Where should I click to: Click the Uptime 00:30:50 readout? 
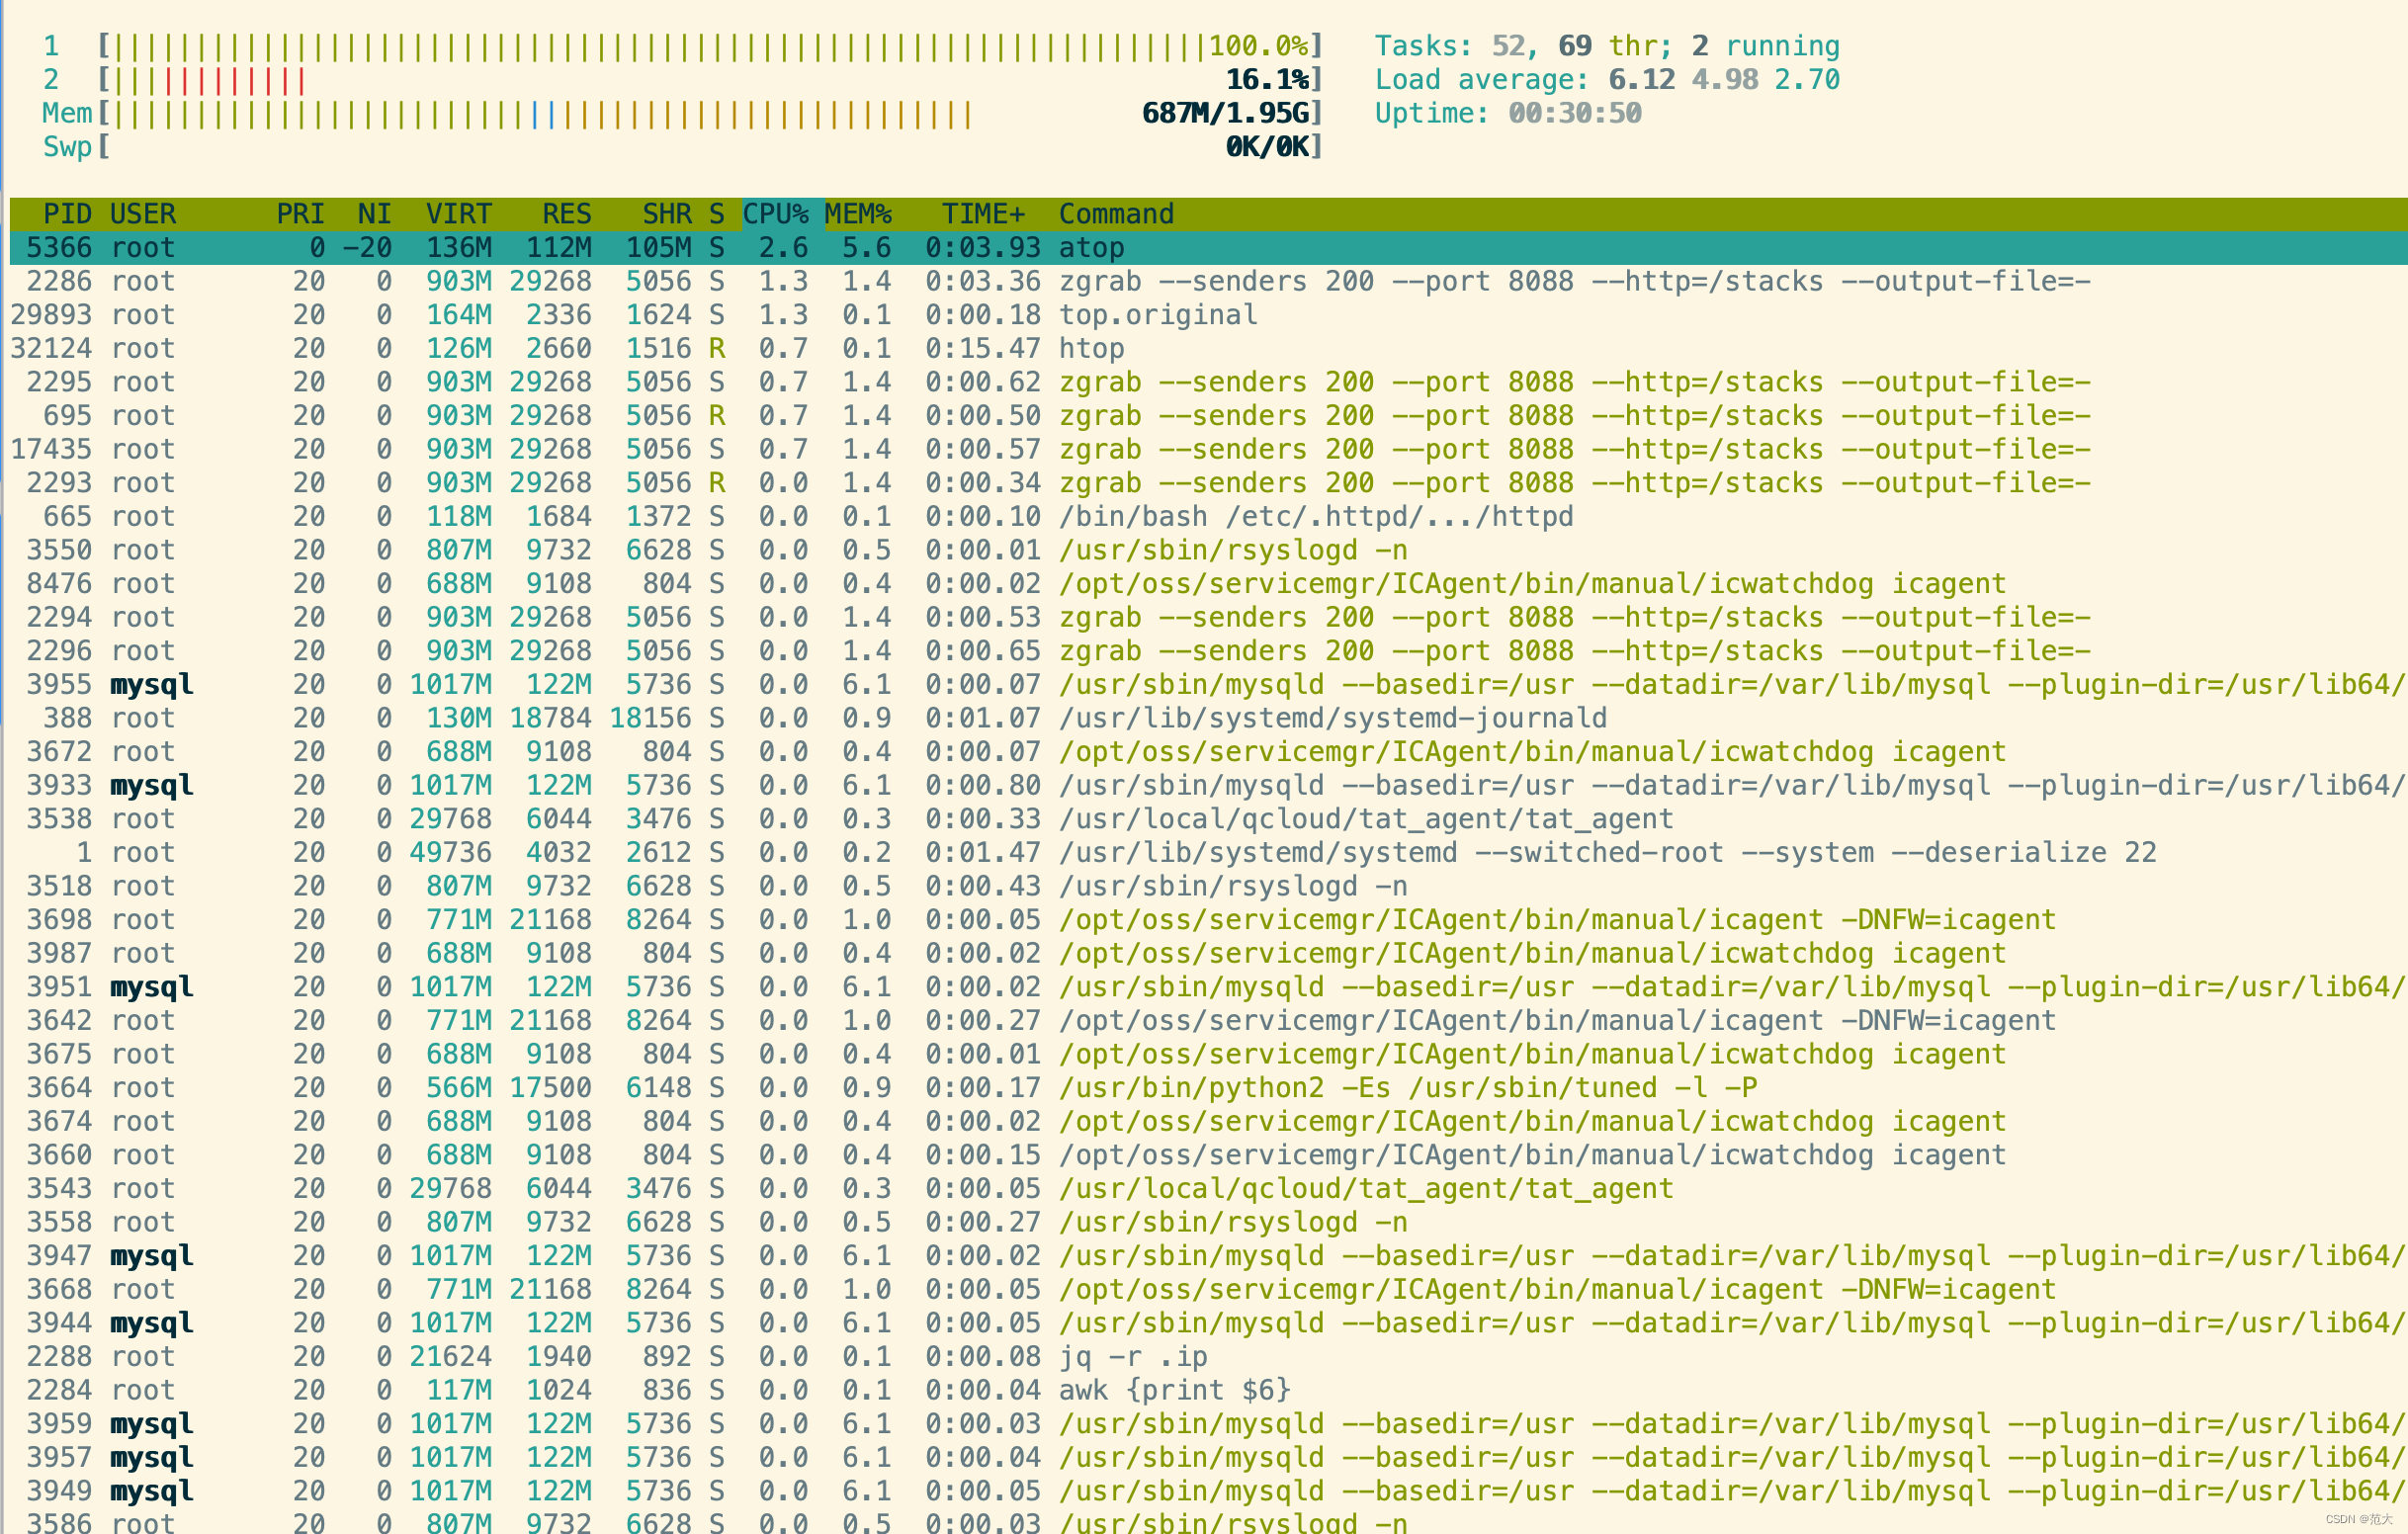[x=1508, y=113]
